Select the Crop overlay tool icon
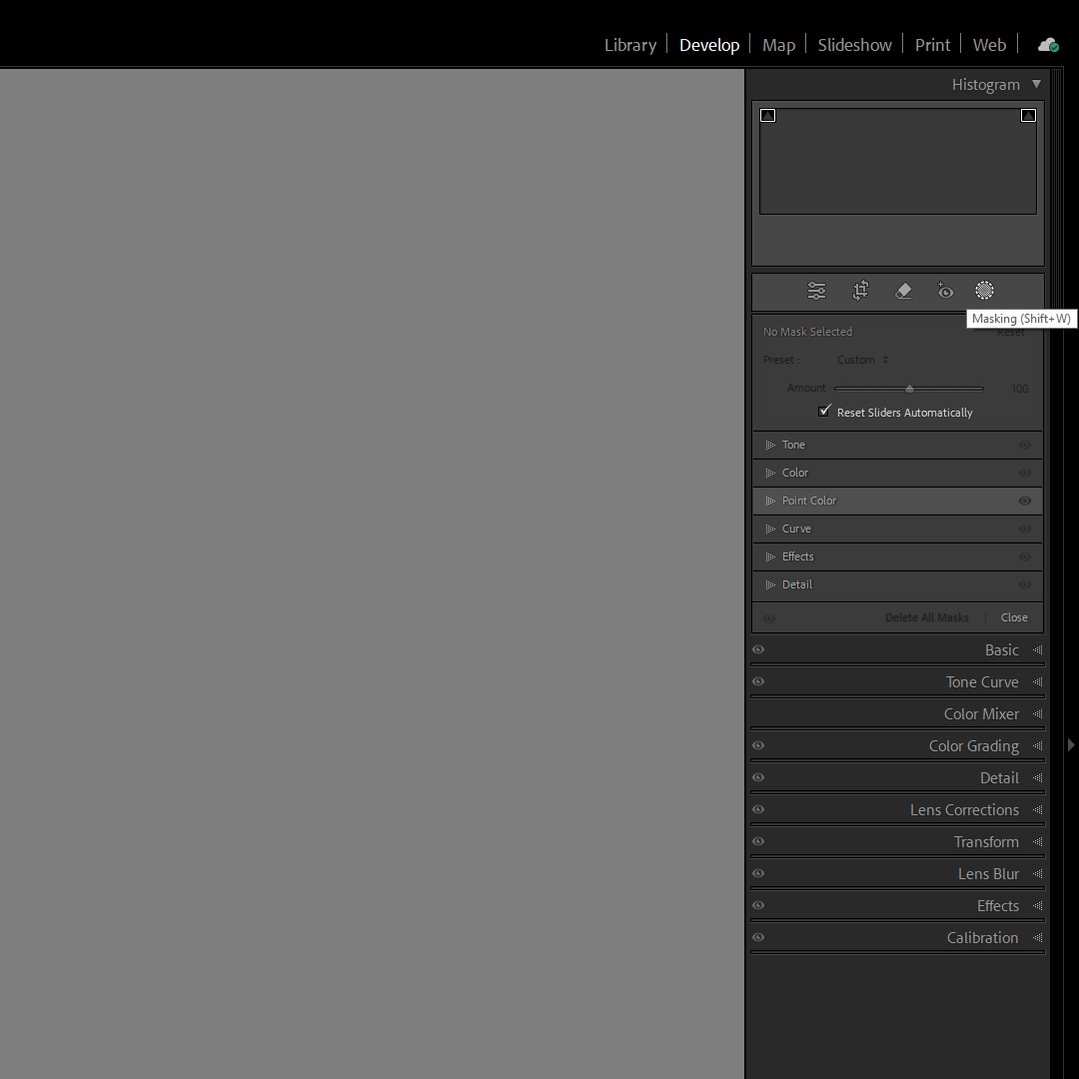The height and width of the screenshot is (1079, 1079). pyautogui.click(x=860, y=291)
